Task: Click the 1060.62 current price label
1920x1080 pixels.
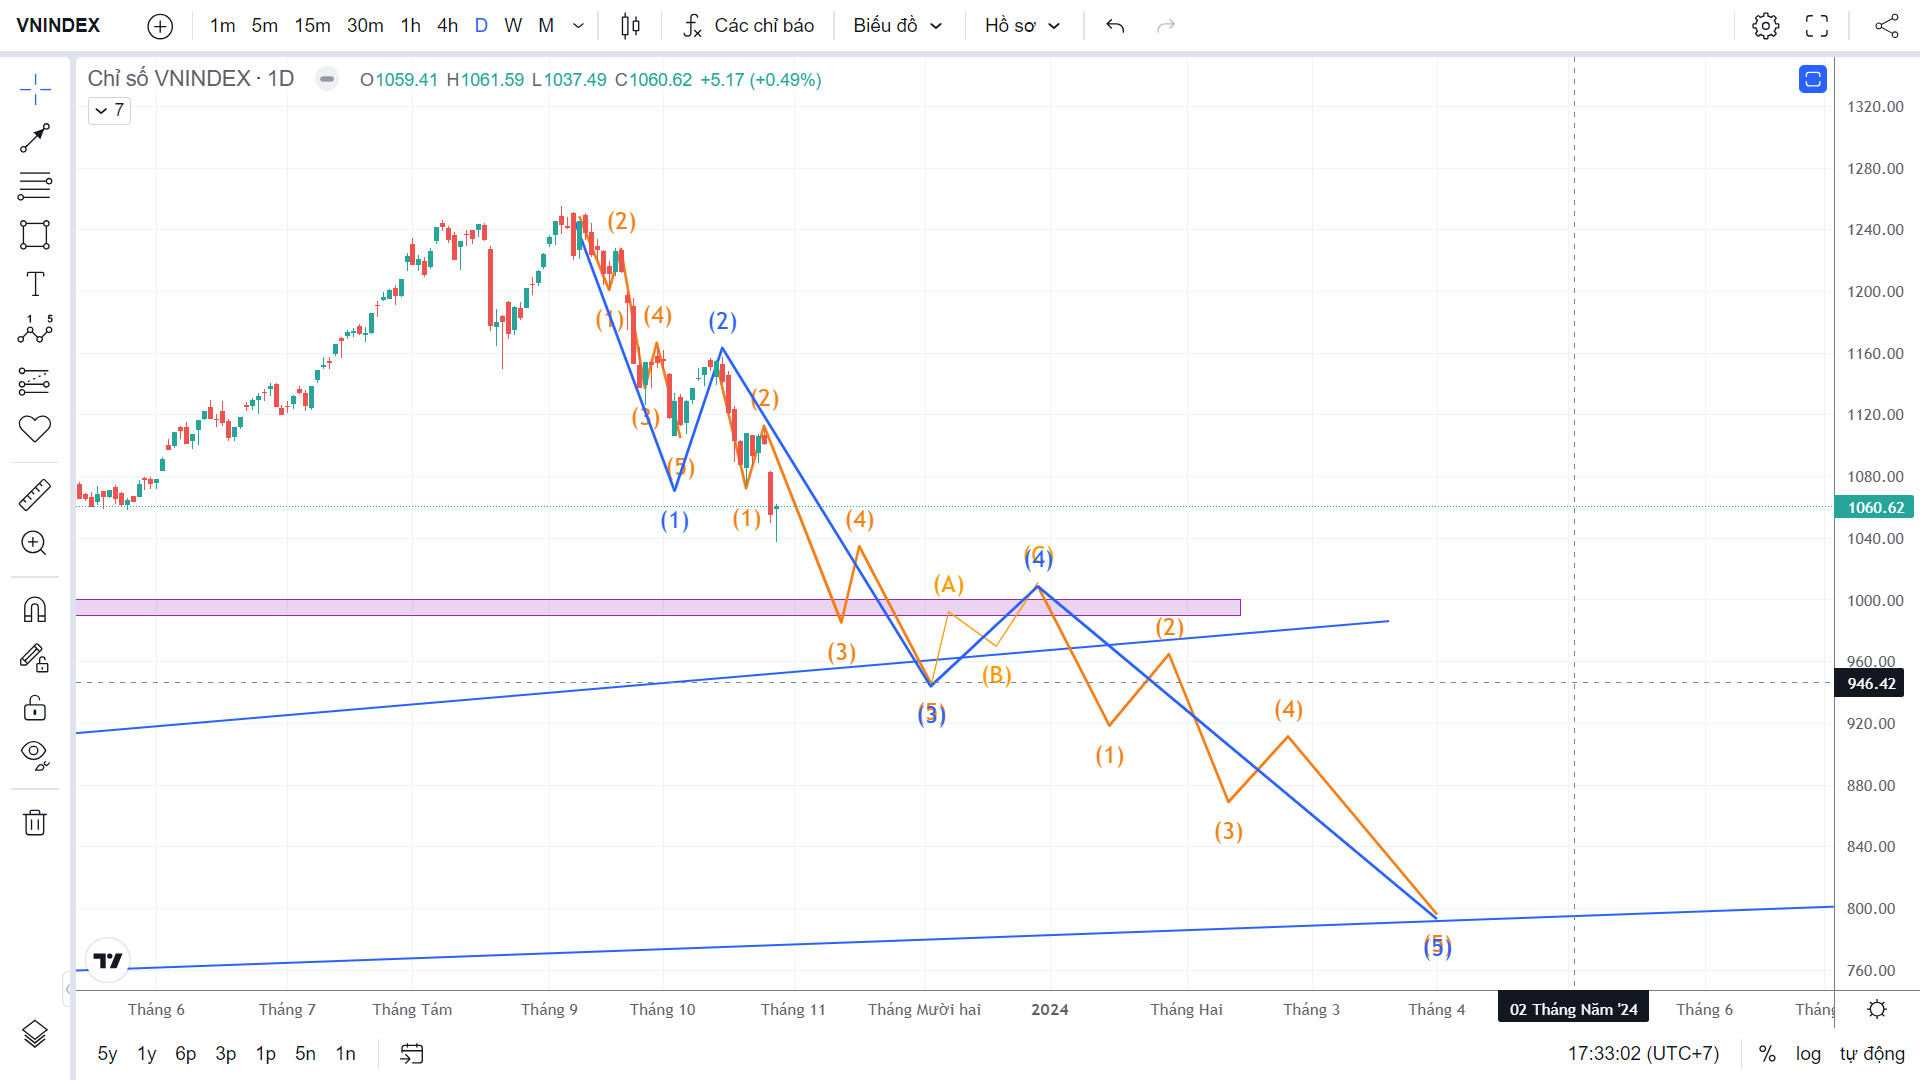Action: pyautogui.click(x=1875, y=508)
